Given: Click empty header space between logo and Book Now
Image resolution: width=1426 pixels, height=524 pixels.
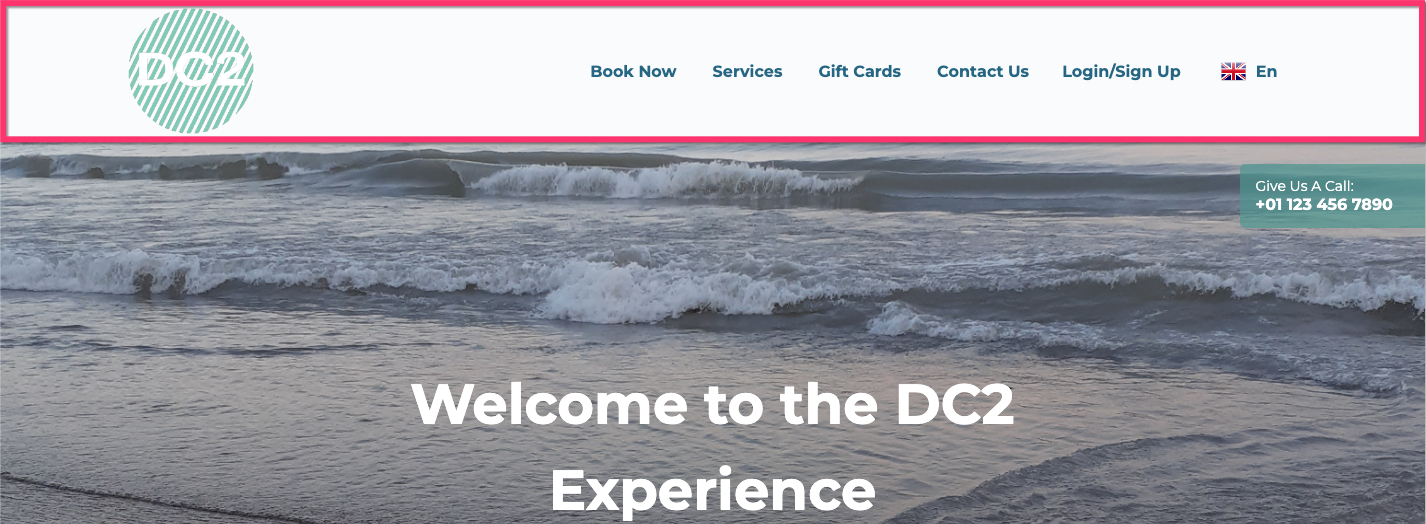Looking at the screenshot, I should pyautogui.click(x=420, y=72).
